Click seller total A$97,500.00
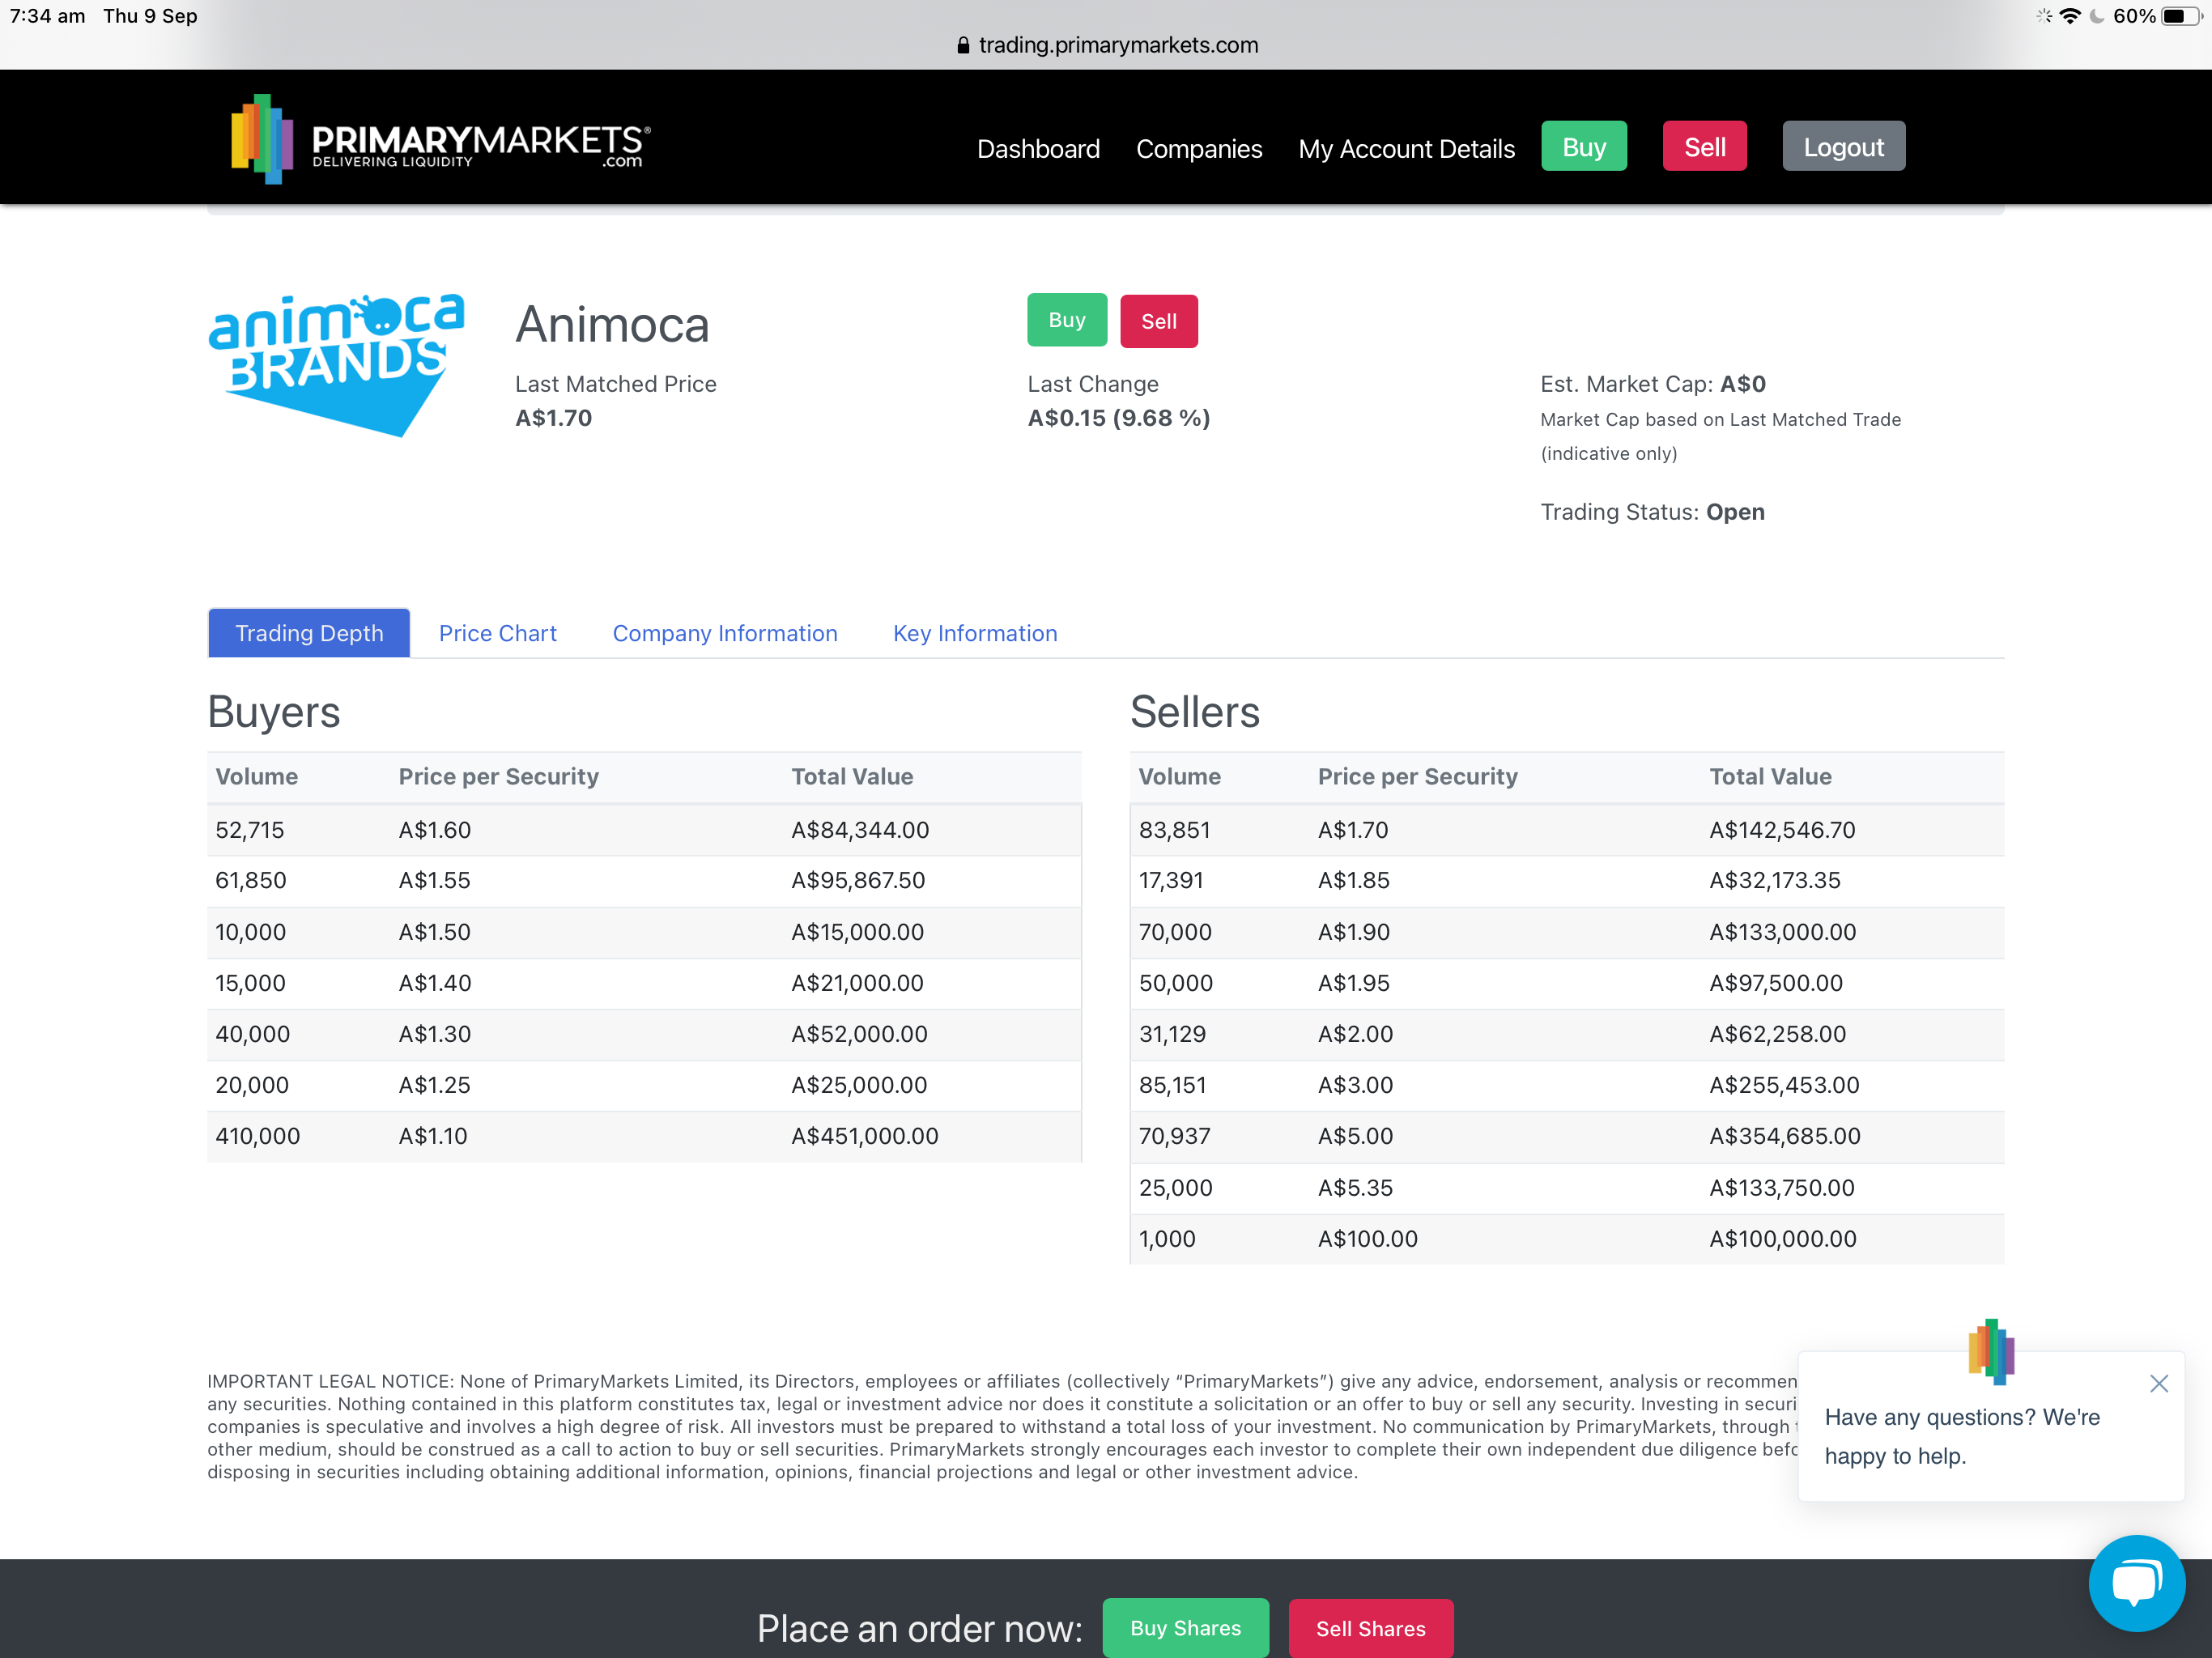2212x1658 pixels. (1776, 982)
